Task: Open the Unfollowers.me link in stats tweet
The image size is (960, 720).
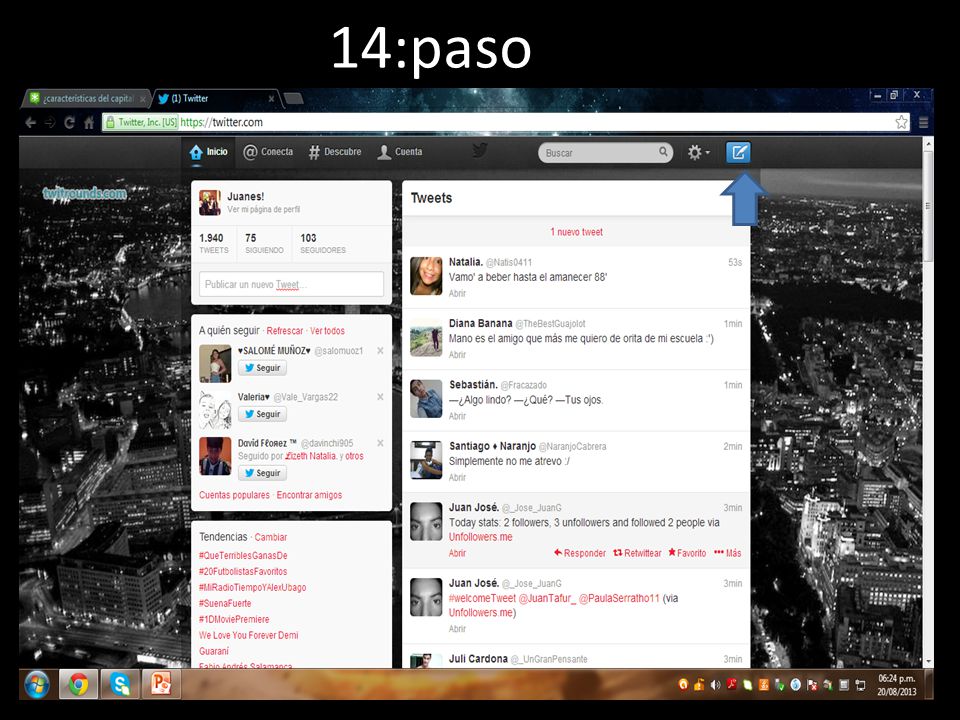Action: [481, 537]
